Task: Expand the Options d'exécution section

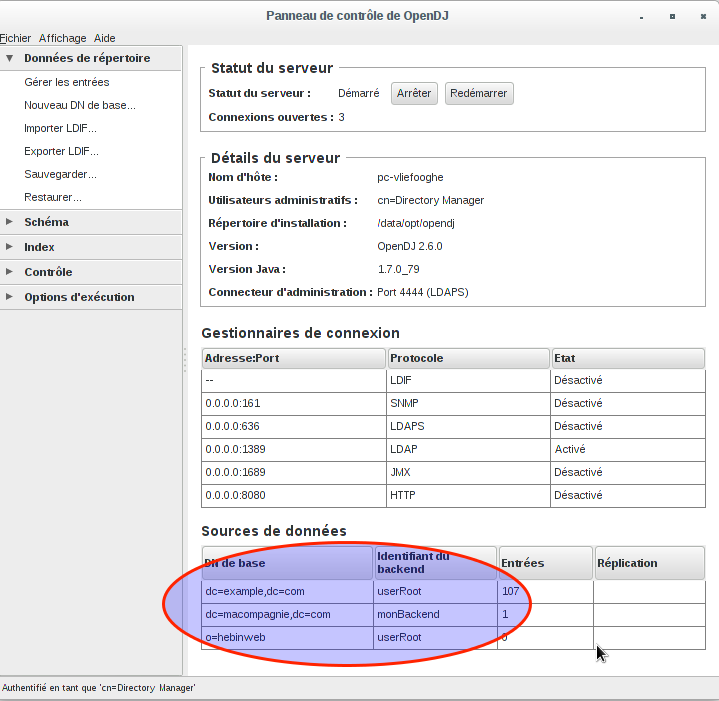Action: click(91, 297)
